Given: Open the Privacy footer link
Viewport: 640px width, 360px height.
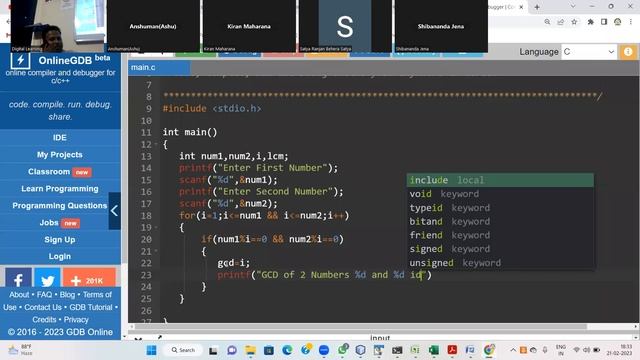Looking at the screenshot, I should pos(76,320).
